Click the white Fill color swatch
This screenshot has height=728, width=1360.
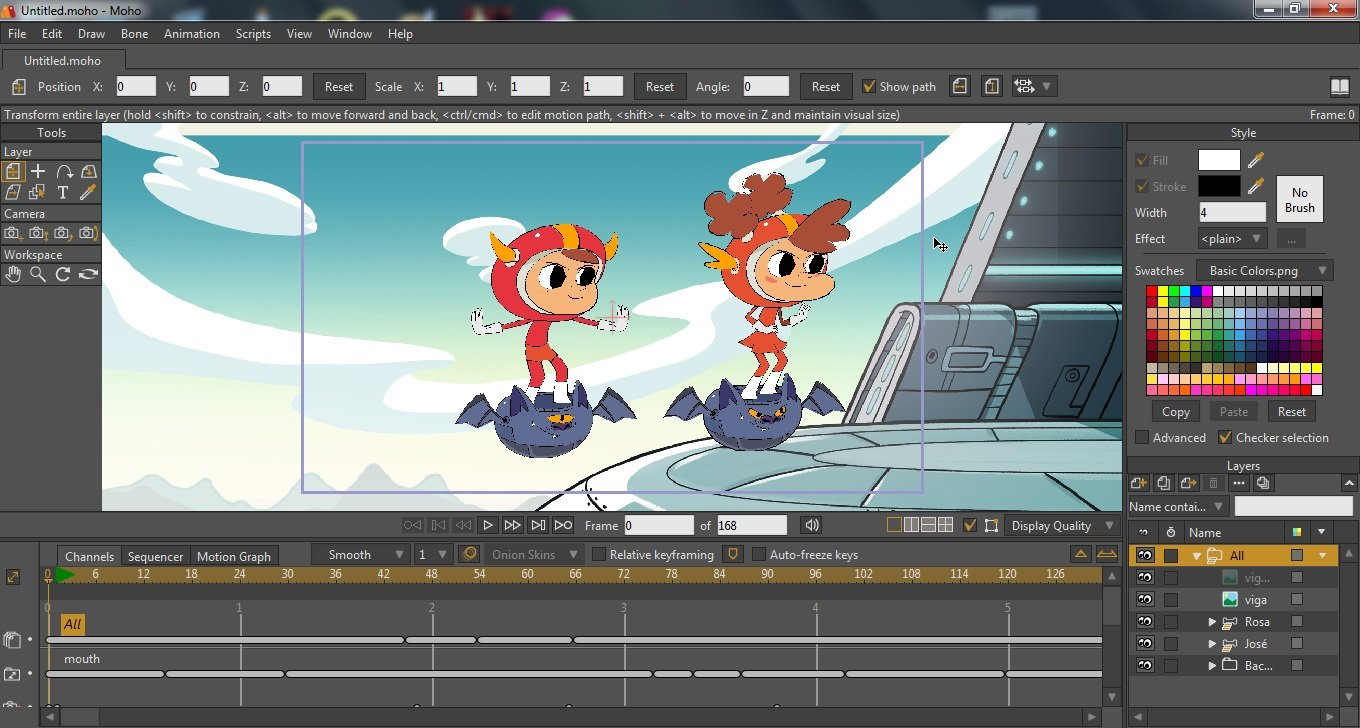tap(1218, 160)
